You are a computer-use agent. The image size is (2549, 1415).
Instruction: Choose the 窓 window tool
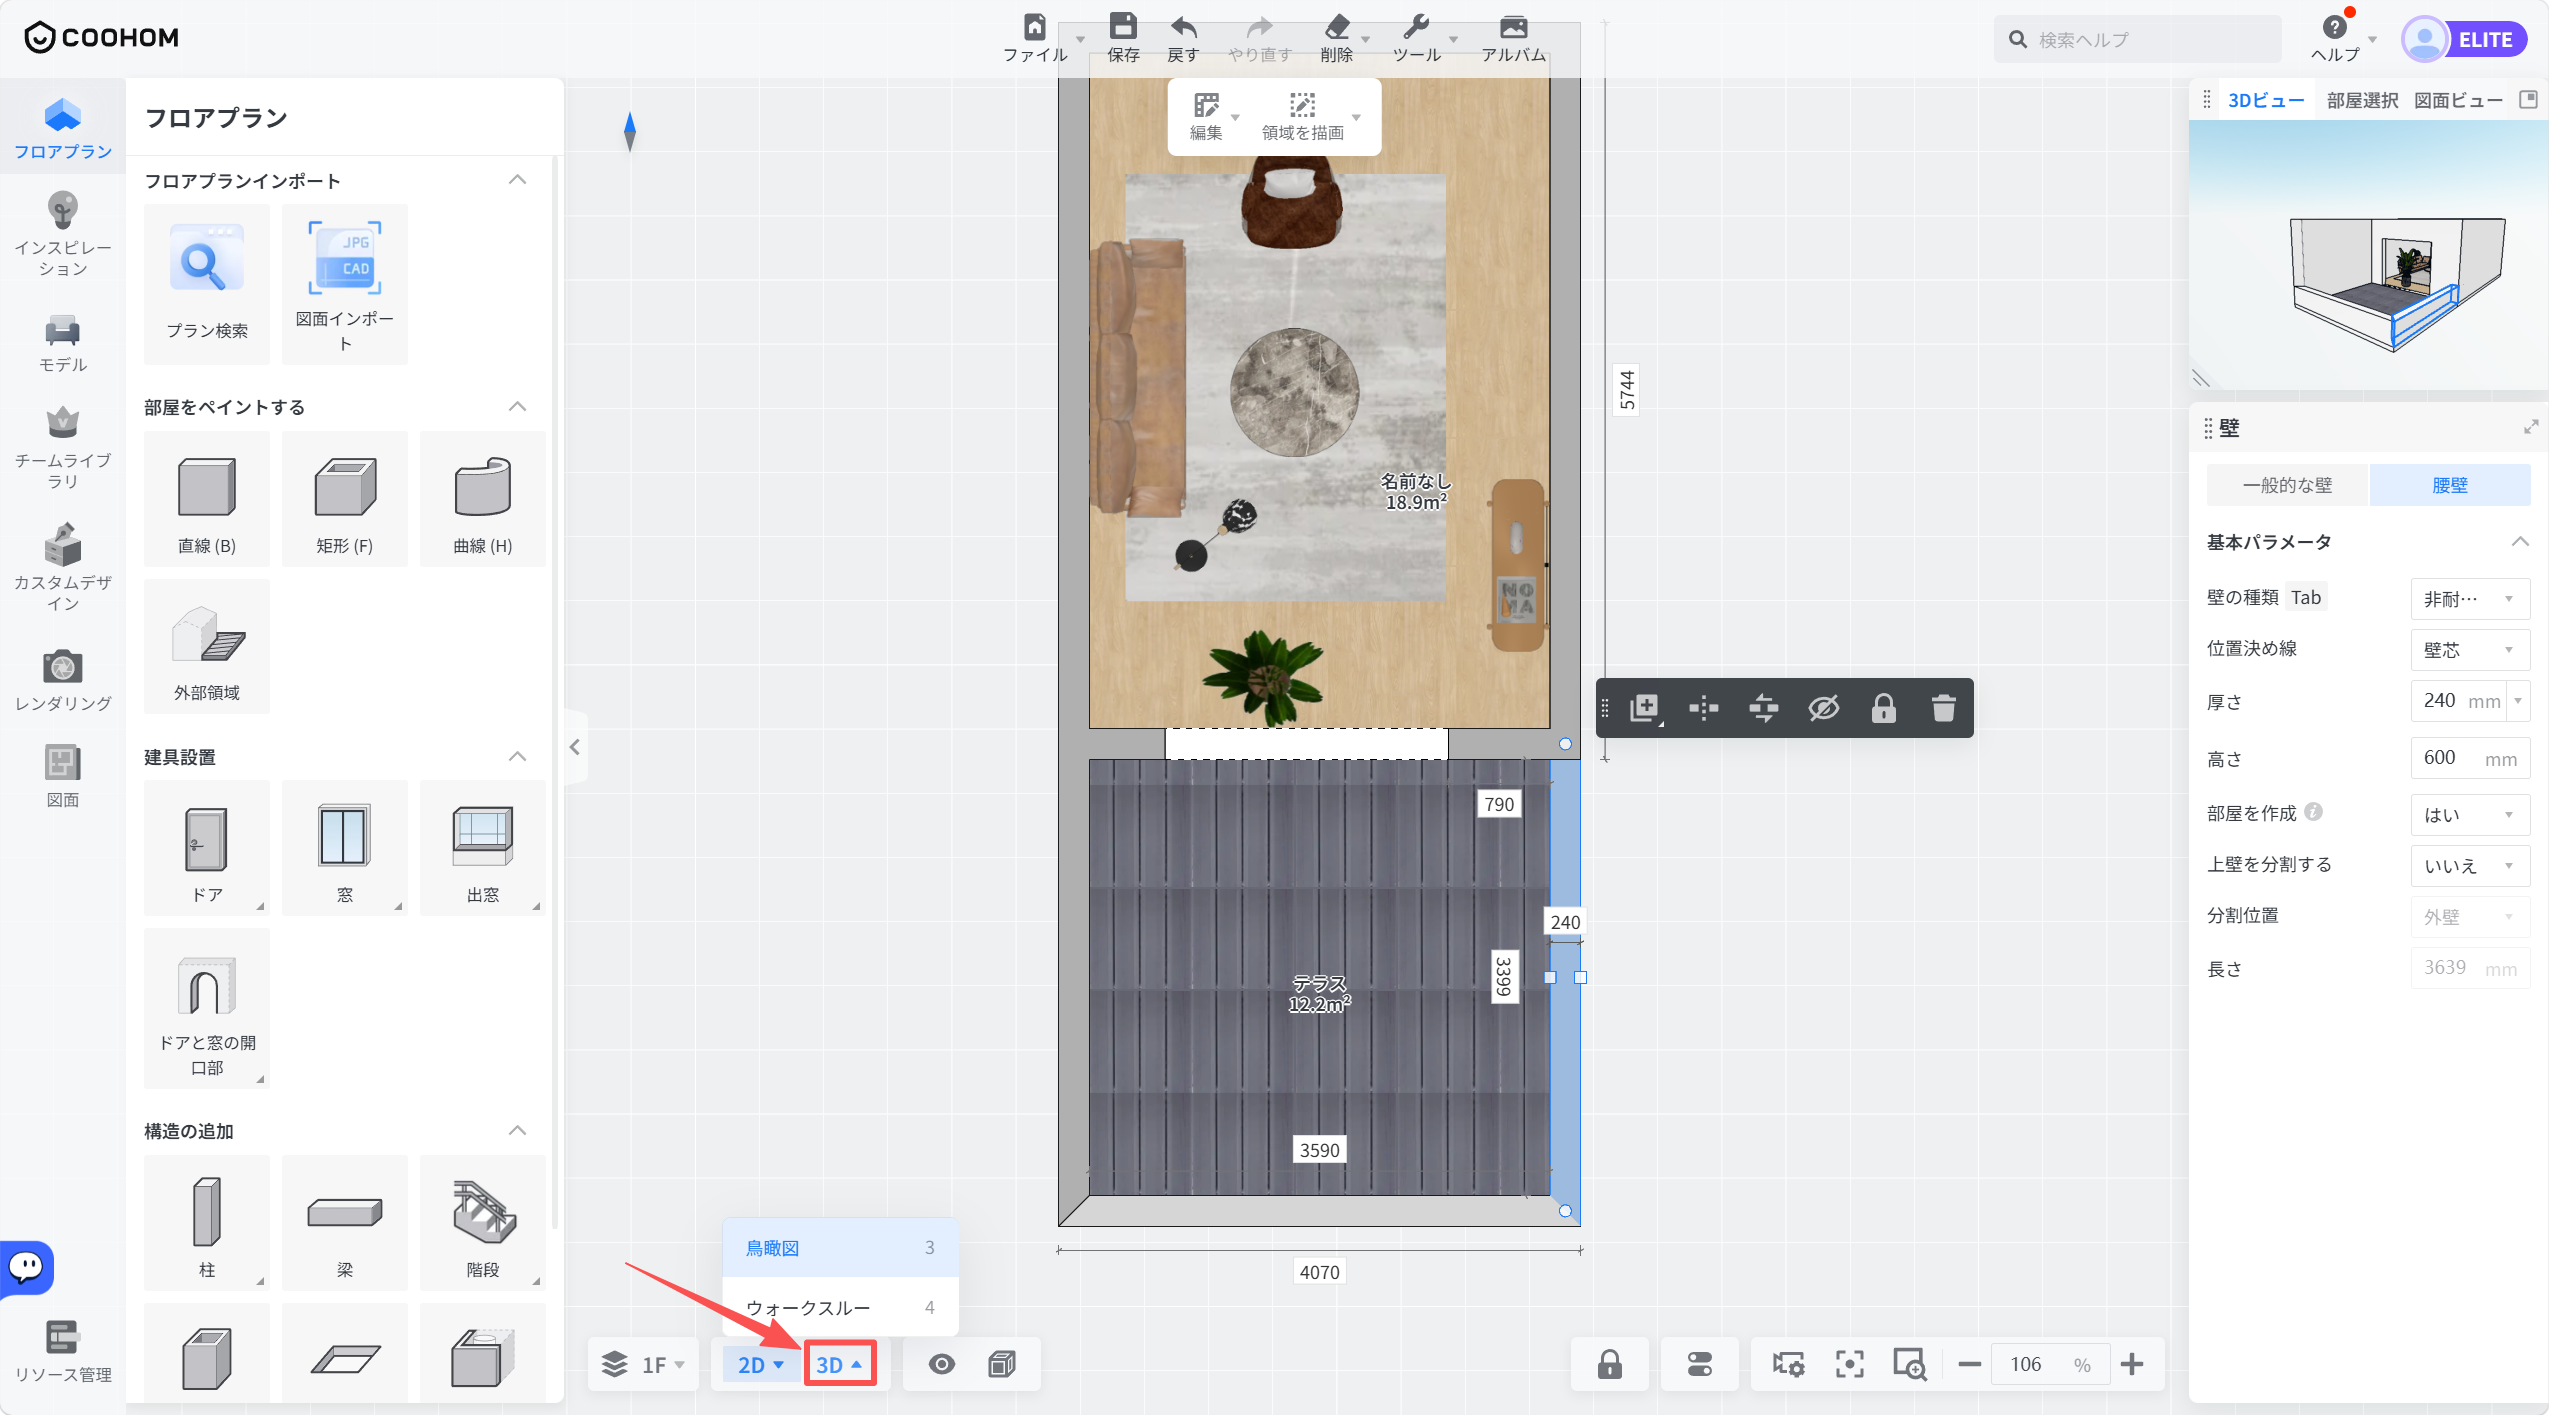(345, 848)
